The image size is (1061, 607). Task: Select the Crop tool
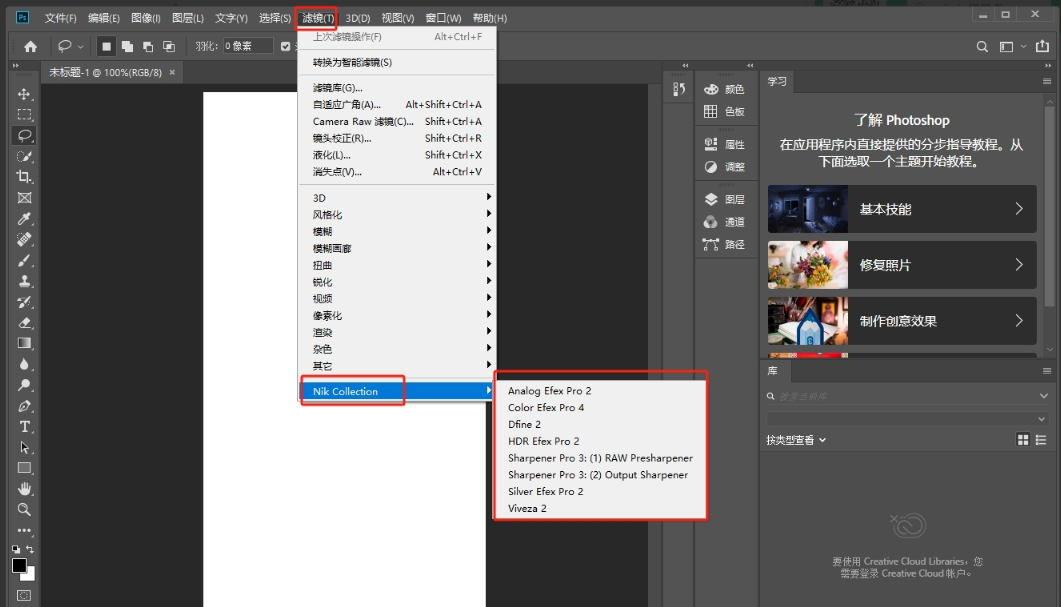point(24,177)
